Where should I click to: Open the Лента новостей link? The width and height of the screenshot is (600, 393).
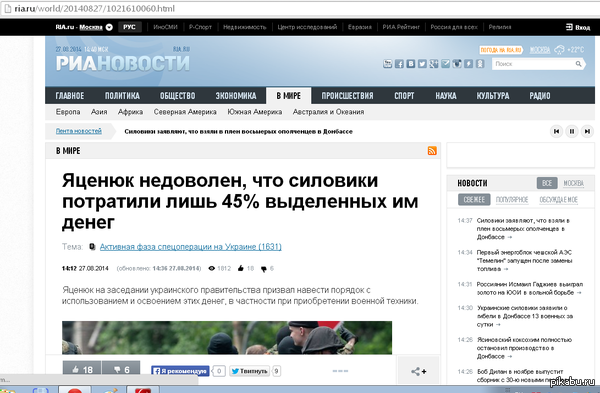(x=79, y=131)
